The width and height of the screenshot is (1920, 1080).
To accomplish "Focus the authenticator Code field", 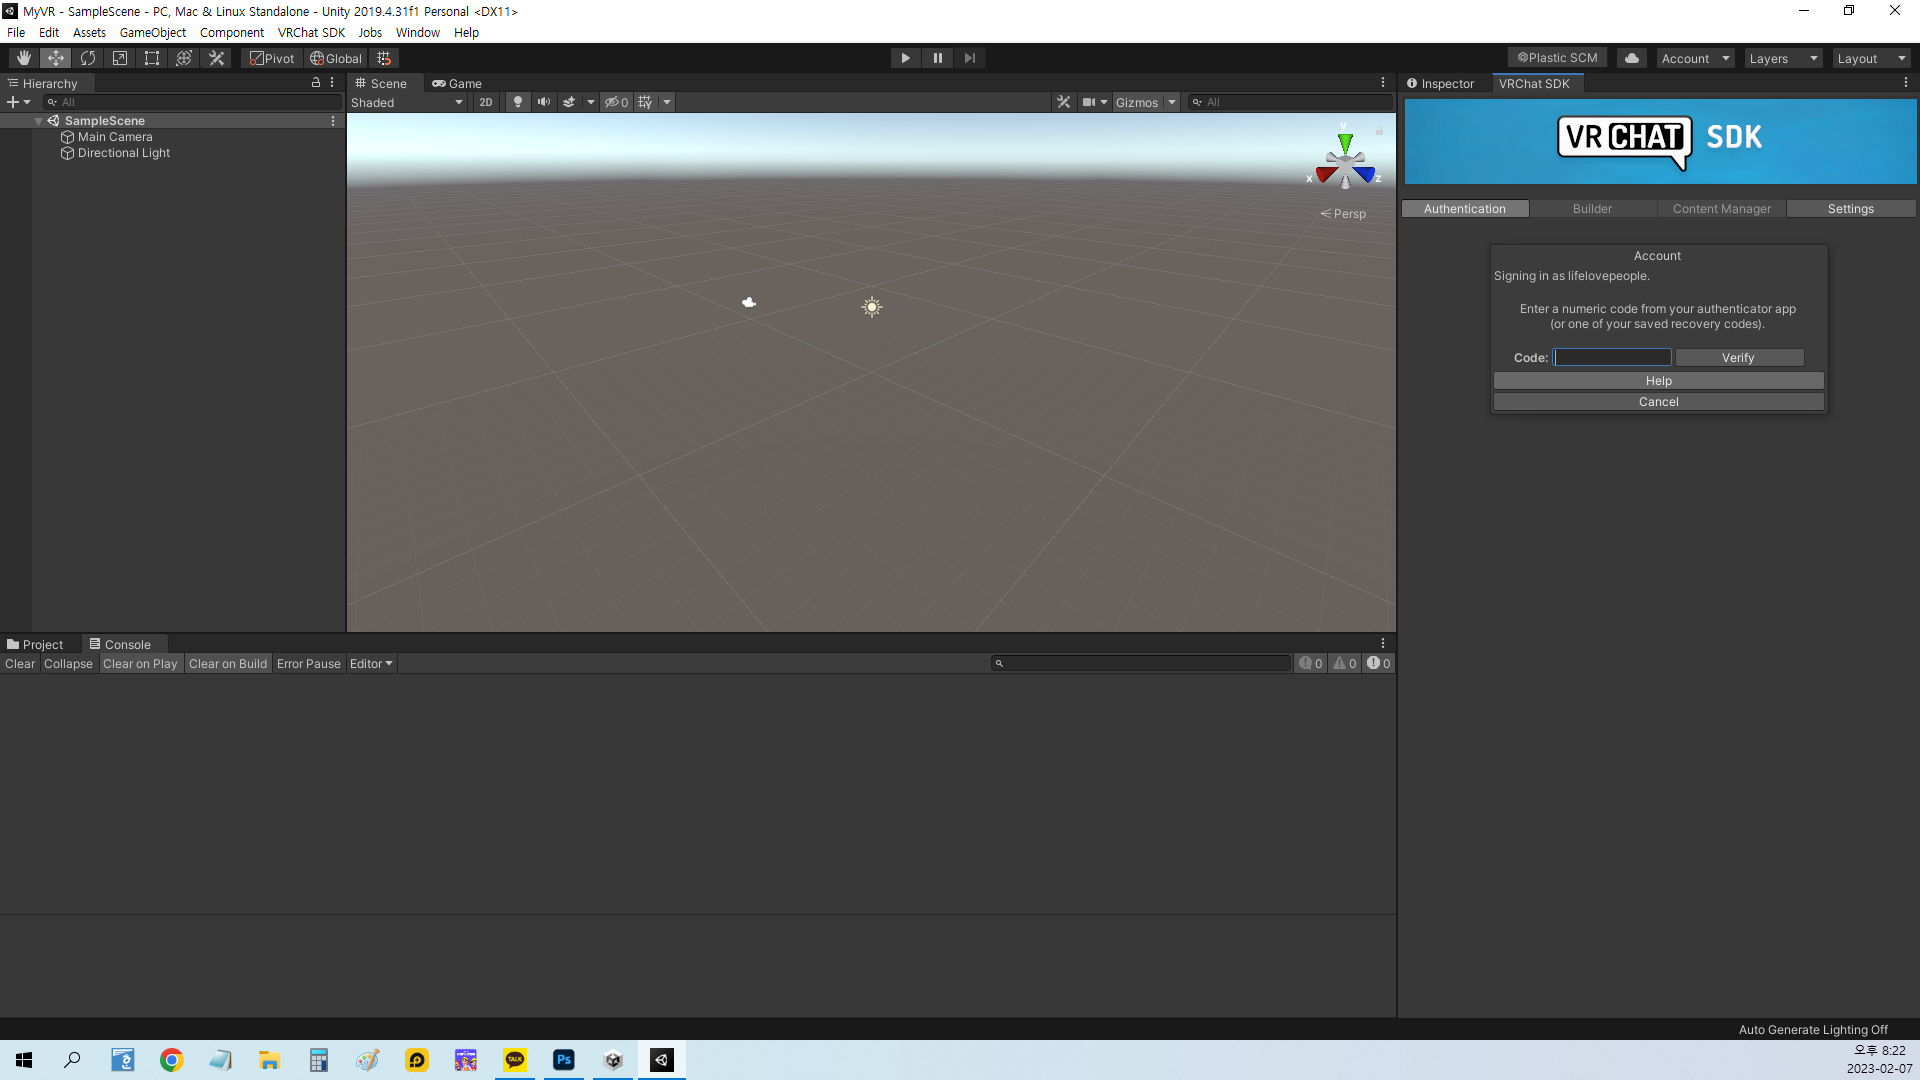I will coord(1612,357).
